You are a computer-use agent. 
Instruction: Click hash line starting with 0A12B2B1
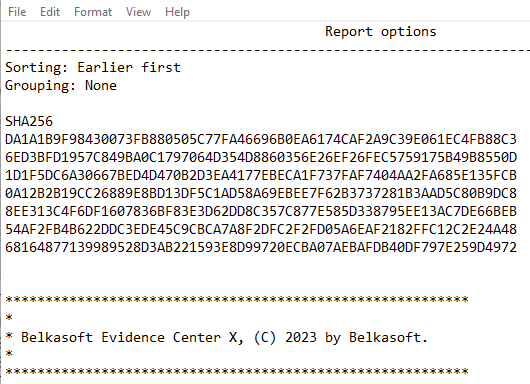point(261,193)
